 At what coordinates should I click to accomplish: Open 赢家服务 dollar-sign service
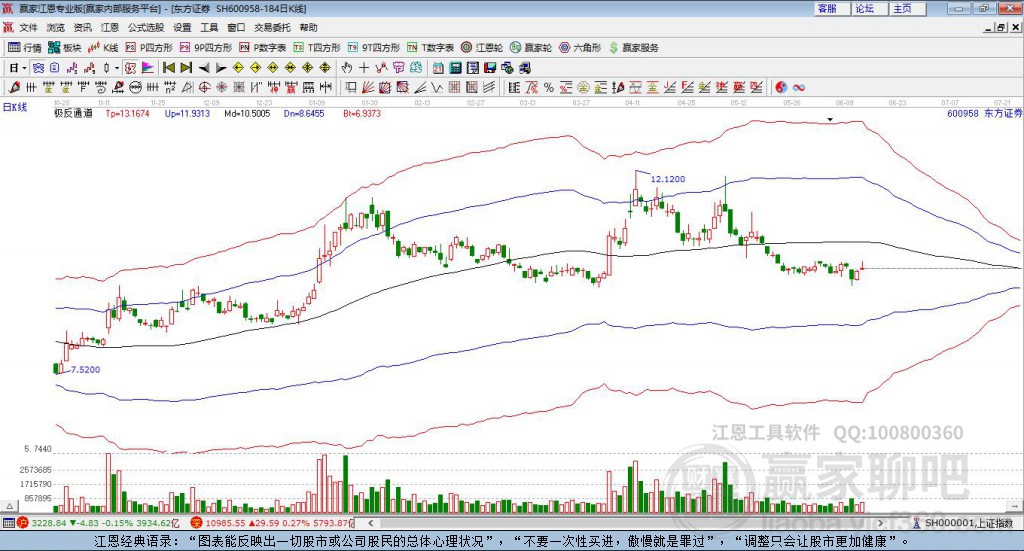click(x=633, y=48)
